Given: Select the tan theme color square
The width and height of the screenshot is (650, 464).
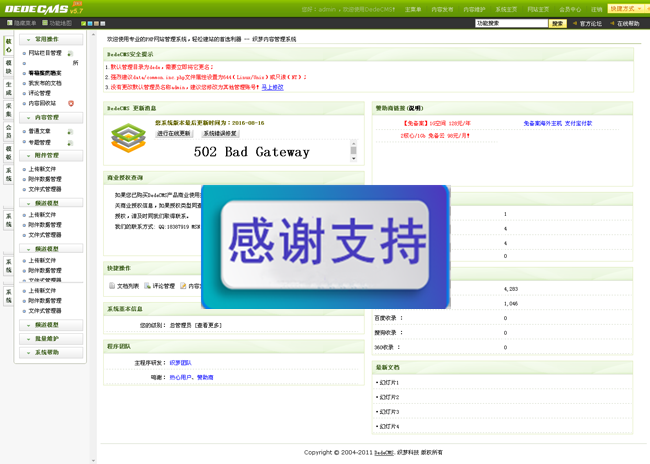Looking at the screenshot, I should pos(97,24).
